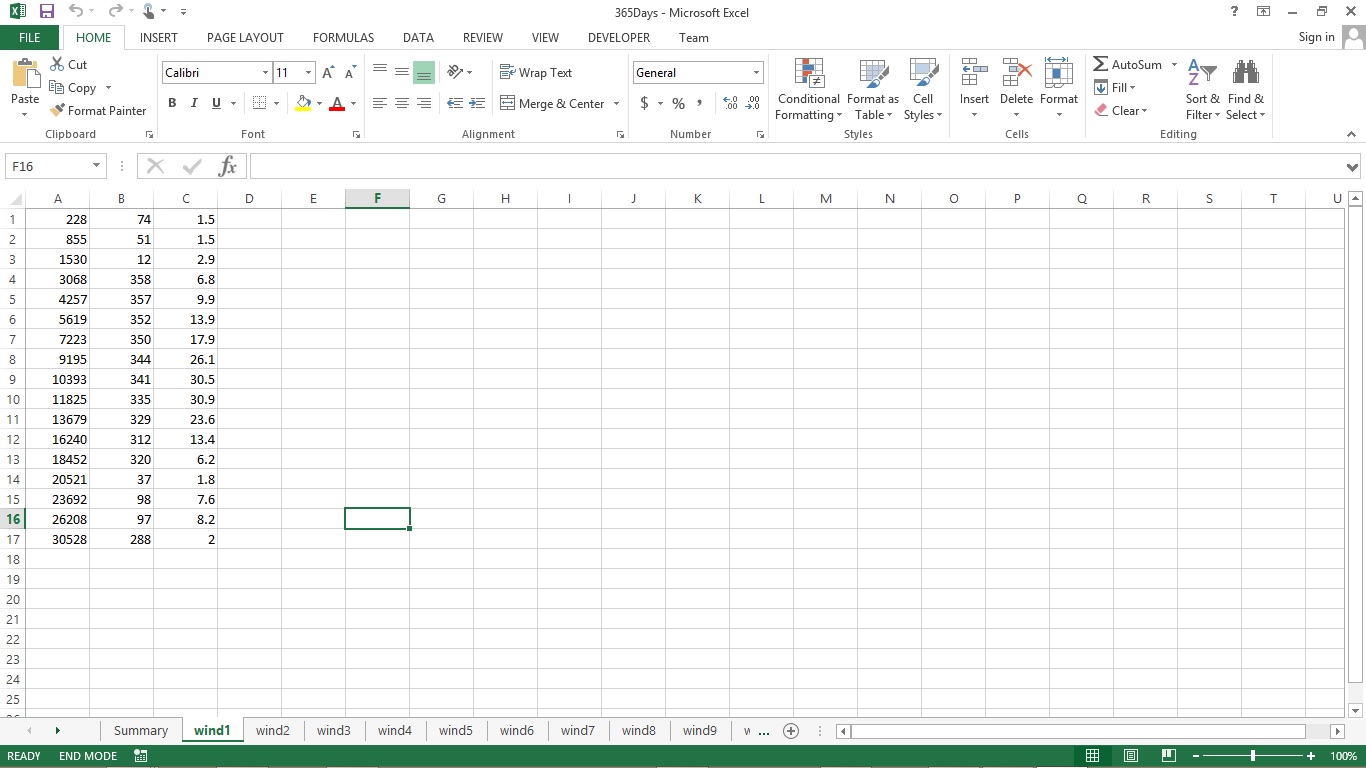Switch to the FORMULAS ribbon tab
1366x768 pixels.
(343, 37)
